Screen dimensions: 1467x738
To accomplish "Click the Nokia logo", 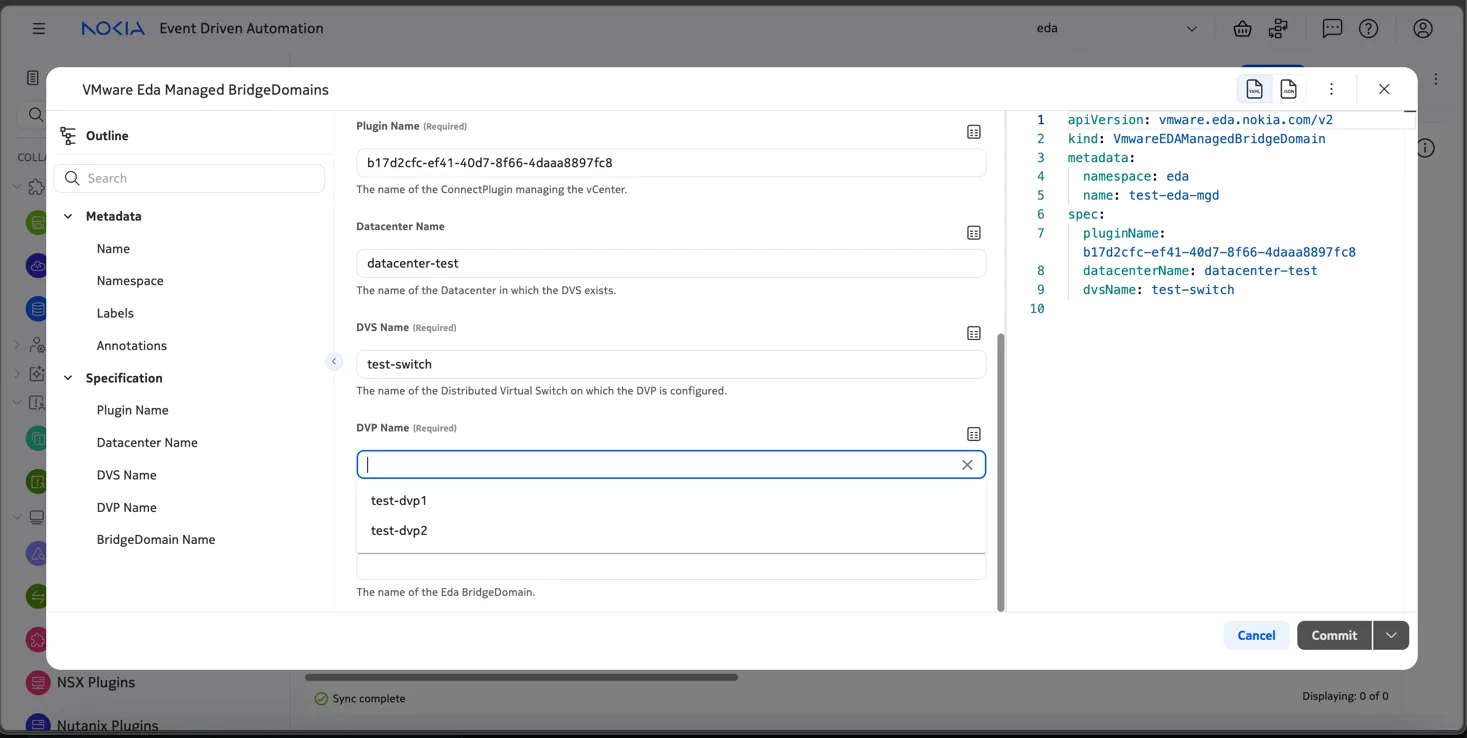I will [x=113, y=28].
